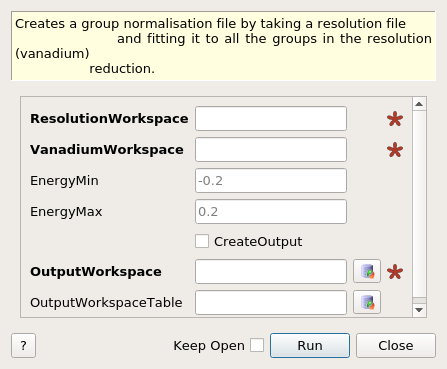Run the algorithm with the Run button

pos(310,345)
